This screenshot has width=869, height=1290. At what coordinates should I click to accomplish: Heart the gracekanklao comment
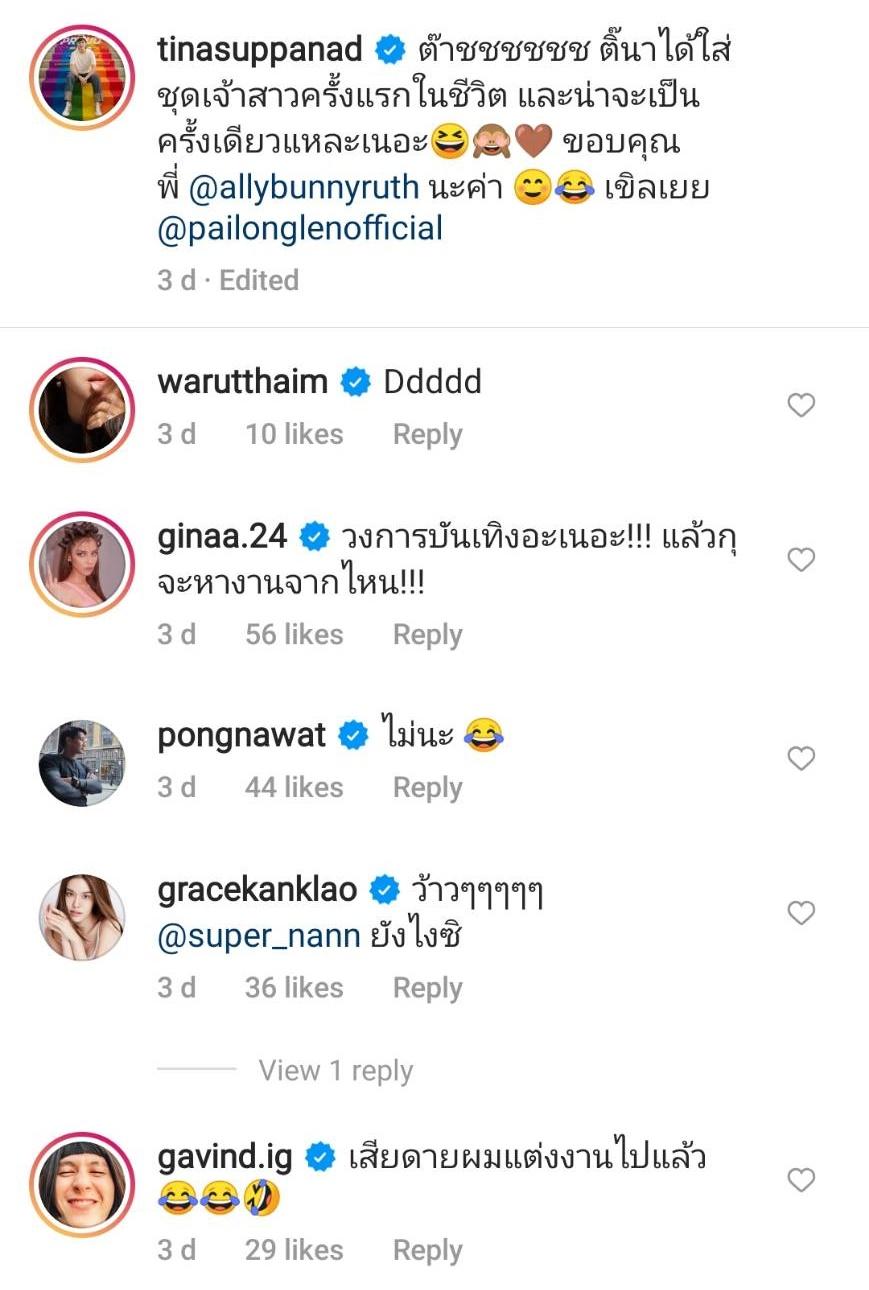click(801, 912)
